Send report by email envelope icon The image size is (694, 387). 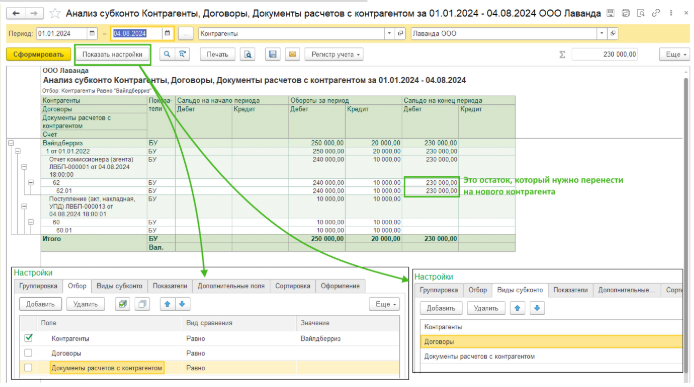click(x=293, y=54)
